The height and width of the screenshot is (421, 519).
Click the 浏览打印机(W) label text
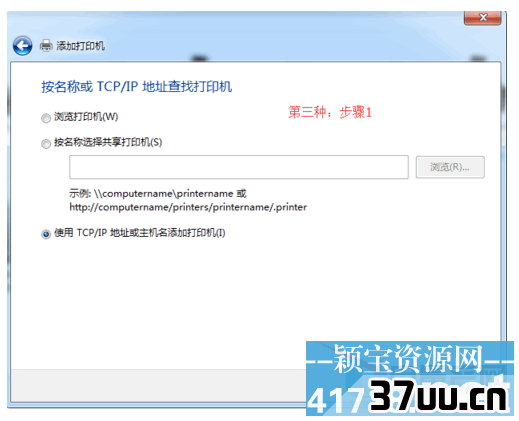coord(86,117)
